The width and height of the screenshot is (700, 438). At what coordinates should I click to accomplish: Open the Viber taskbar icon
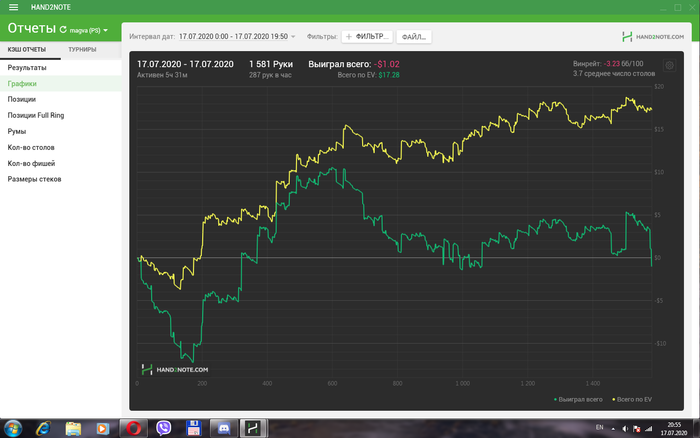tap(163, 429)
